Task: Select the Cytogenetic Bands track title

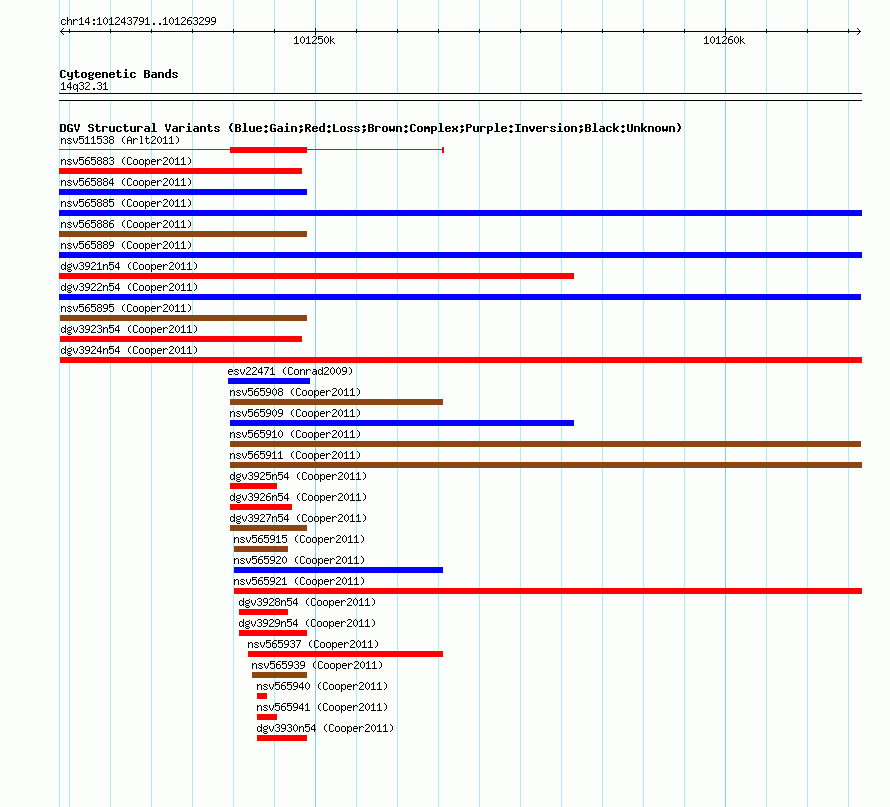Action: pyautogui.click(x=119, y=74)
